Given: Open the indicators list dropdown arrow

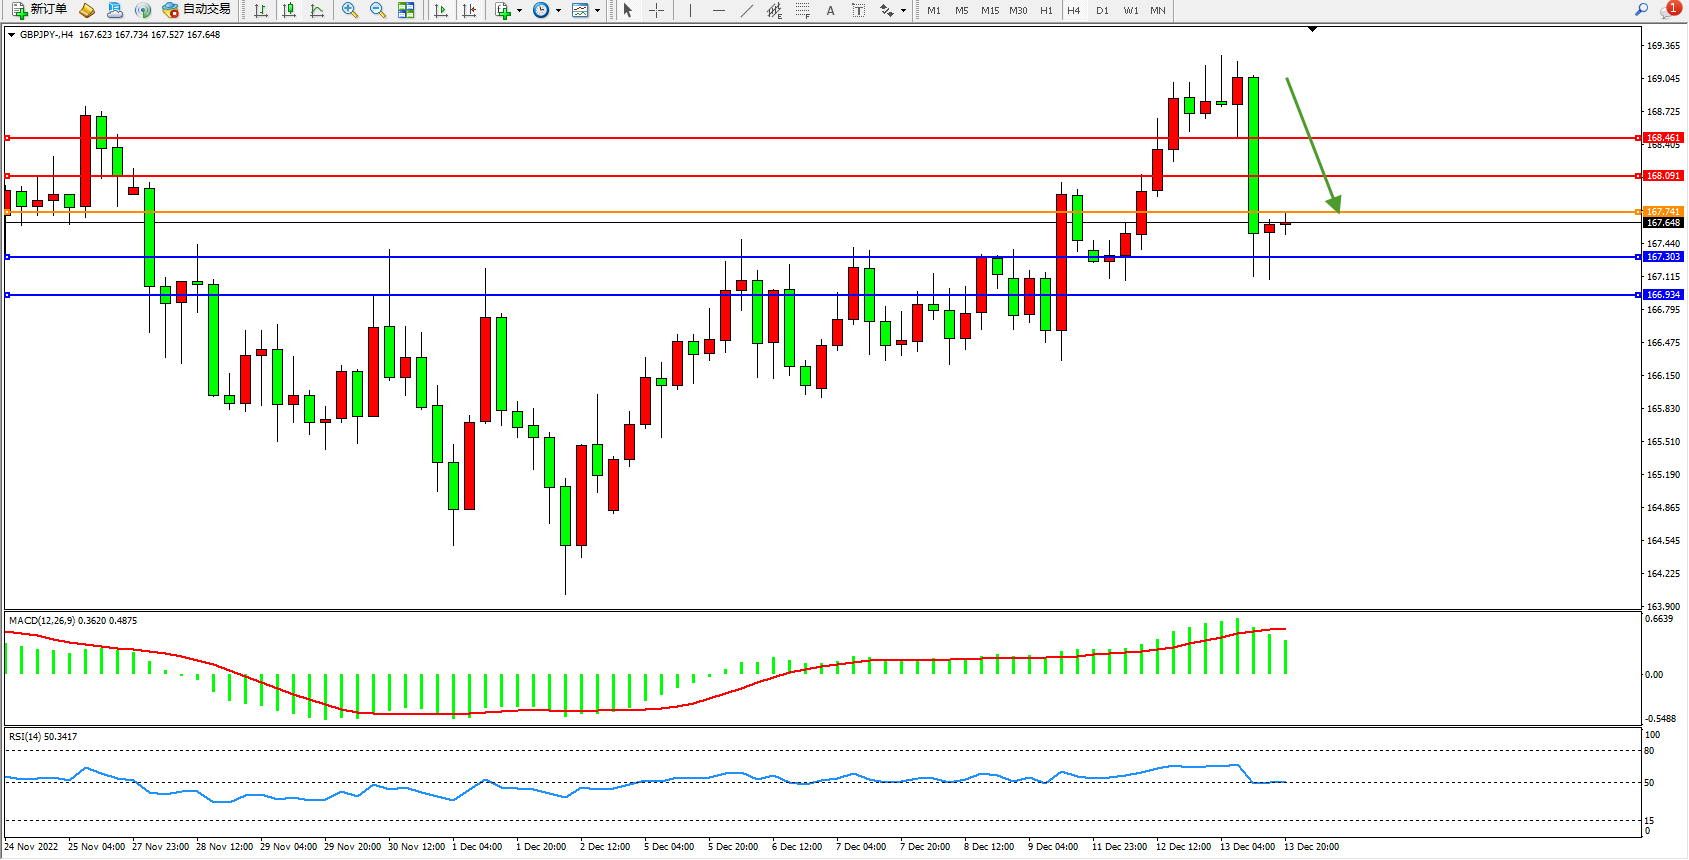Looking at the screenshot, I should (519, 10).
